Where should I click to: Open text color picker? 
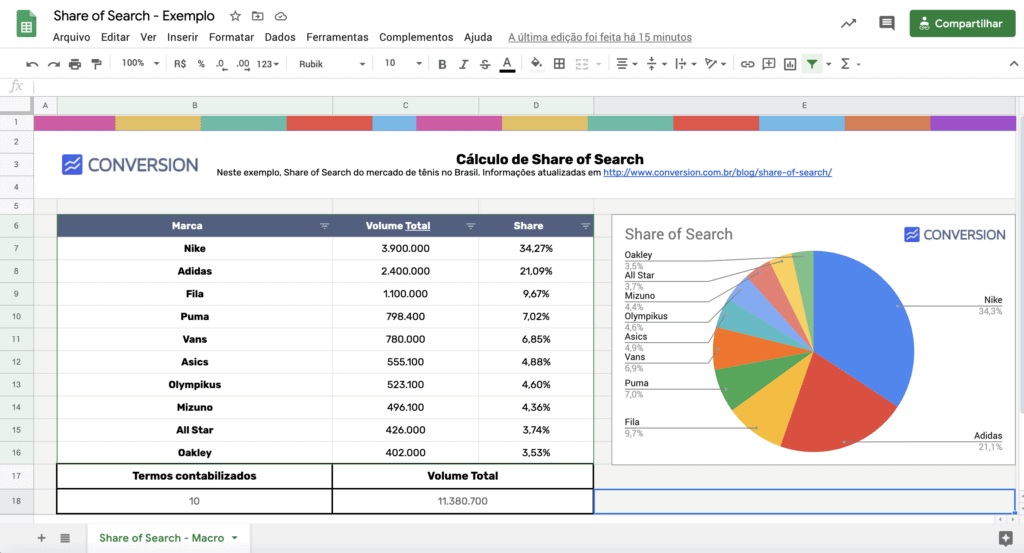507,64
